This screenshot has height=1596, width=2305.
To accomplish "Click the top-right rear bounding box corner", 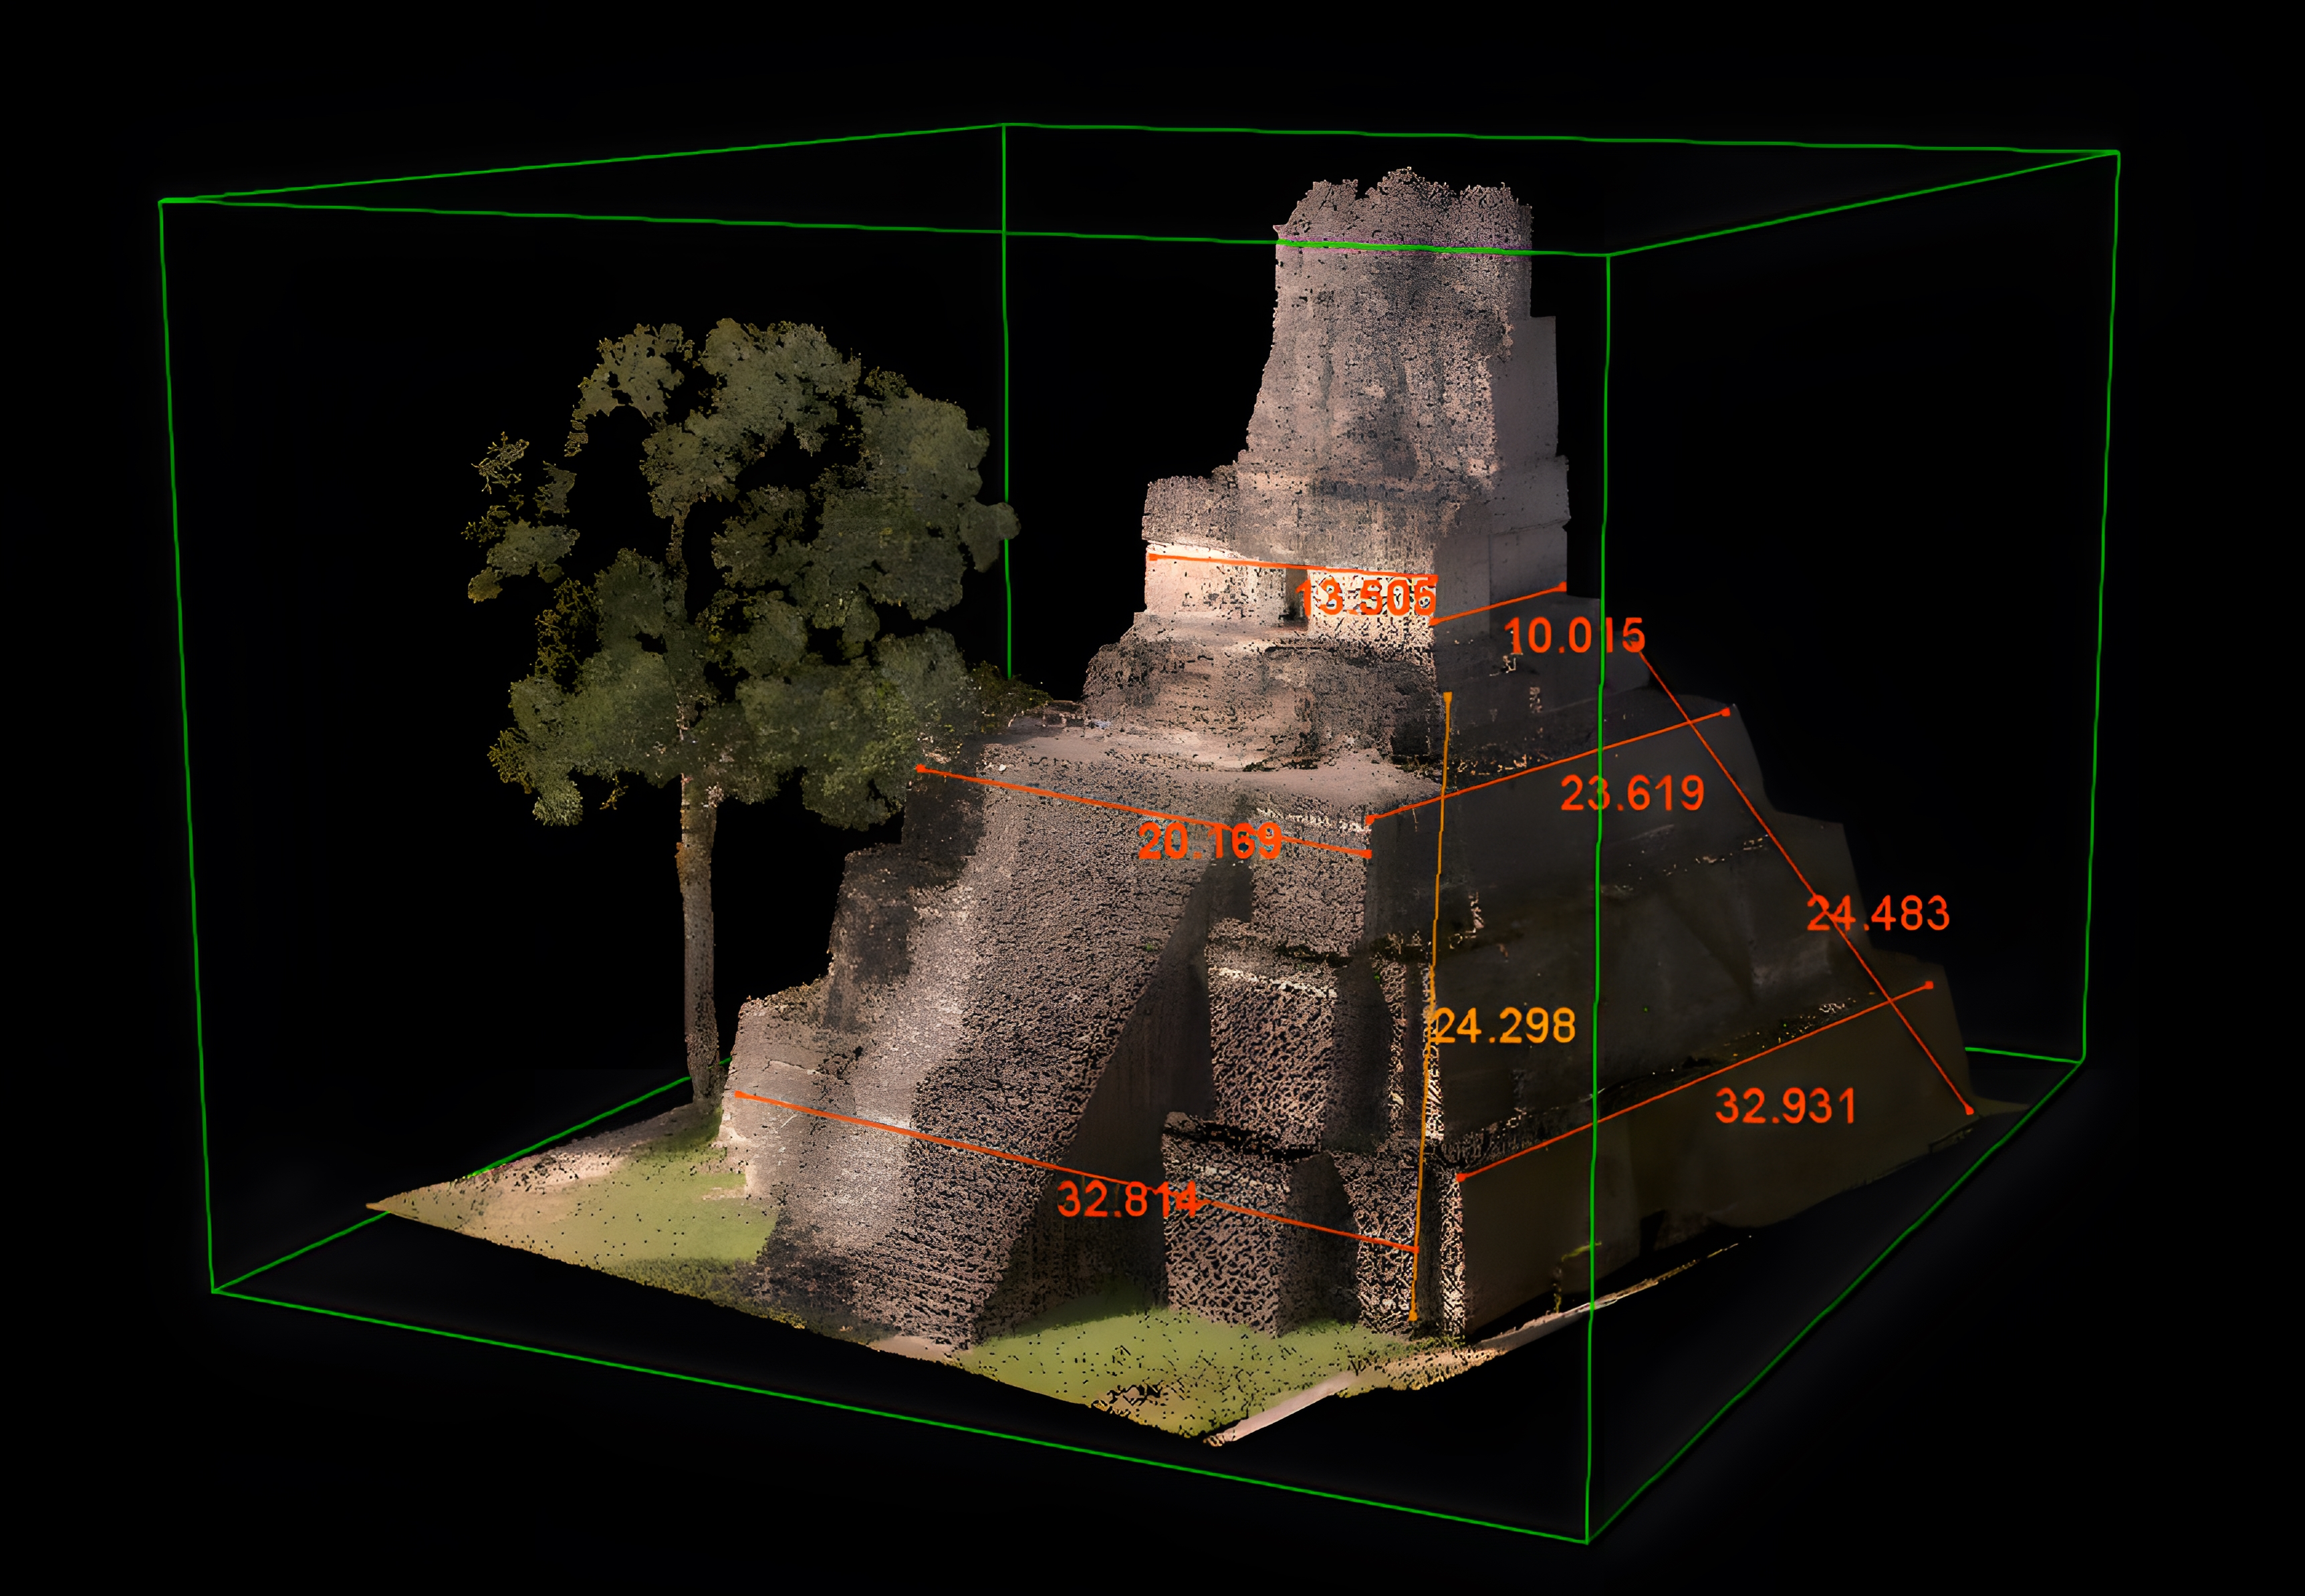I will [x=2118, y=153].
